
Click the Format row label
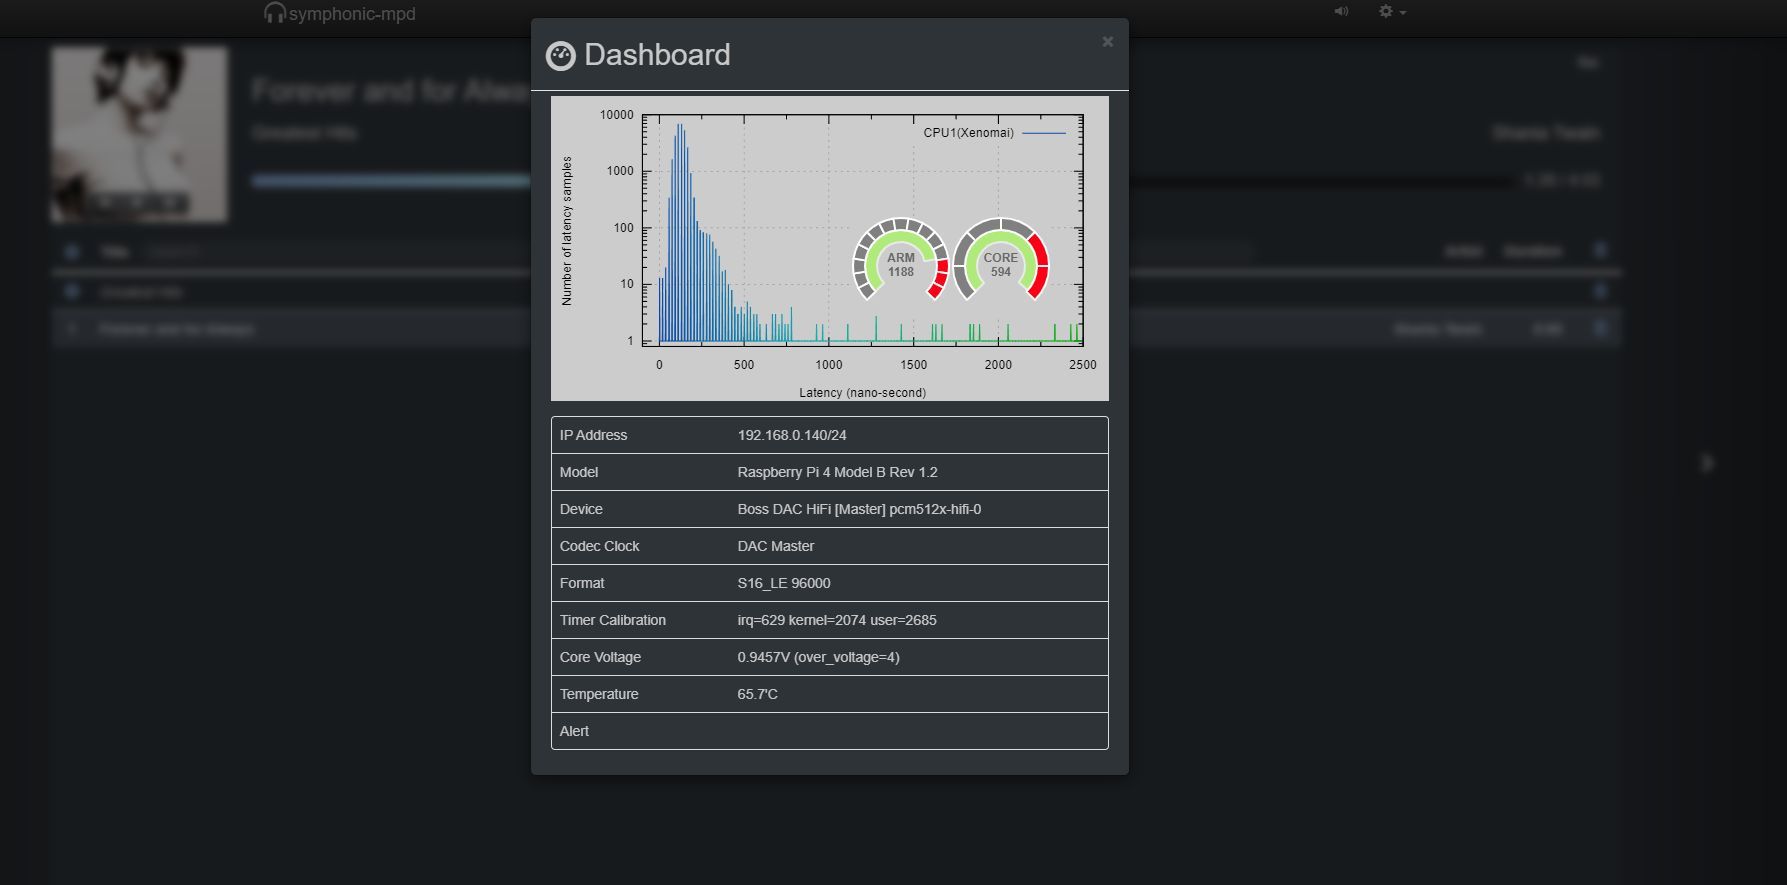(582, 583)
